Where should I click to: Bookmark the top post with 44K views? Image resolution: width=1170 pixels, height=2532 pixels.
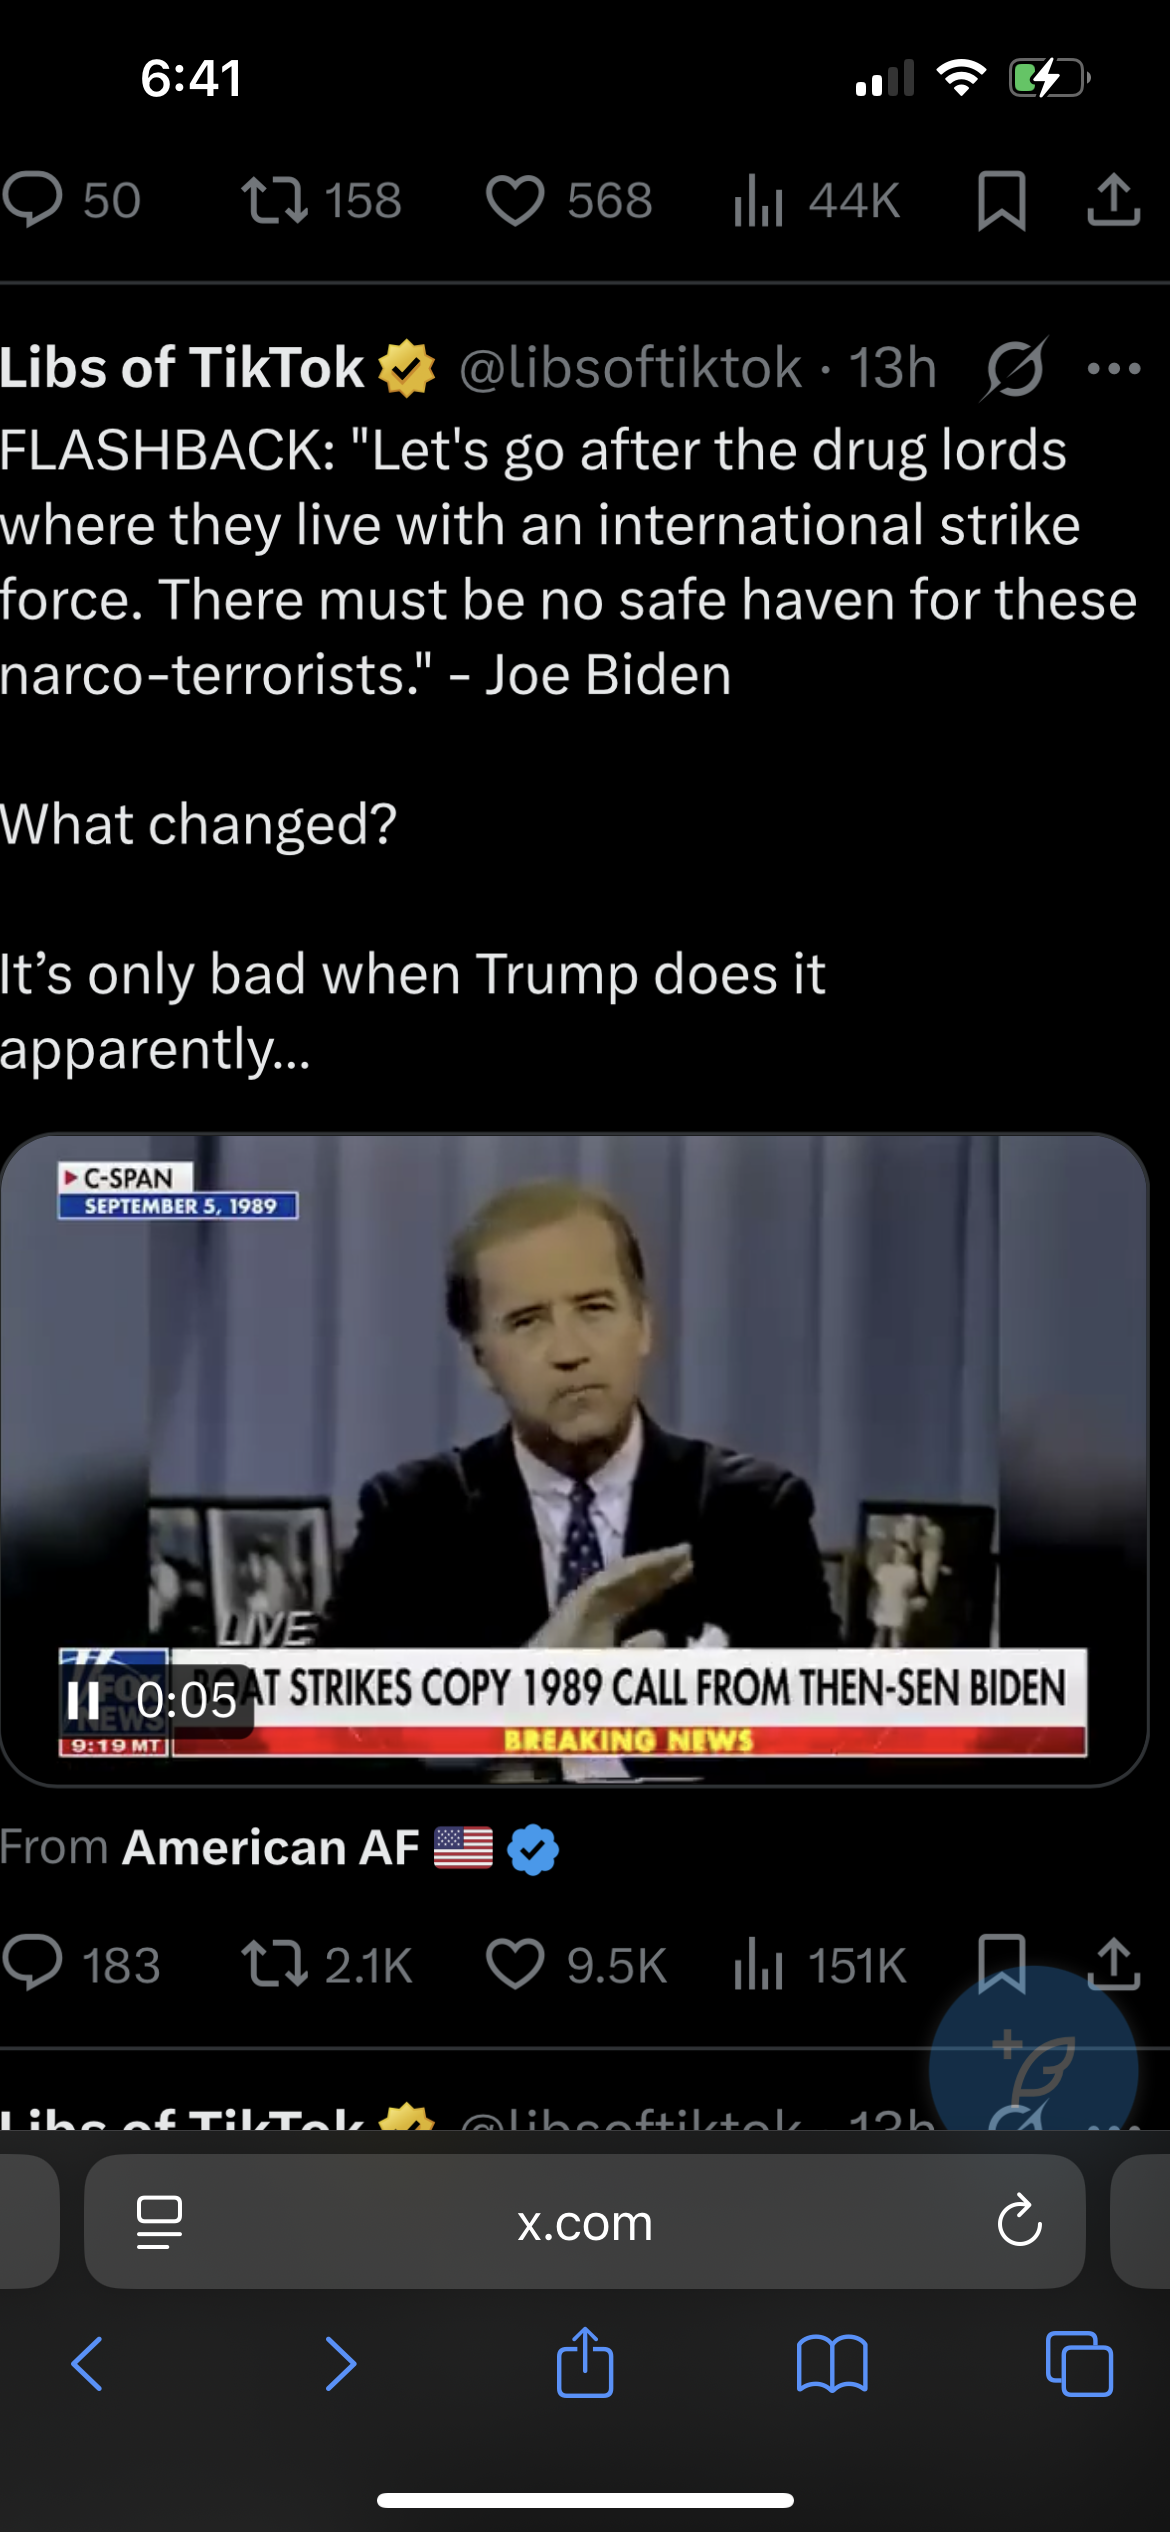[x=1001, y=200]
